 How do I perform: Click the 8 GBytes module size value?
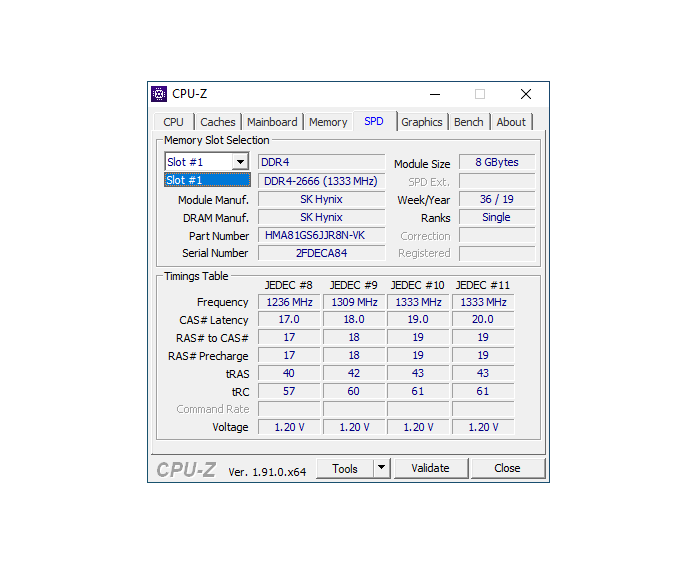click(497, 162)
